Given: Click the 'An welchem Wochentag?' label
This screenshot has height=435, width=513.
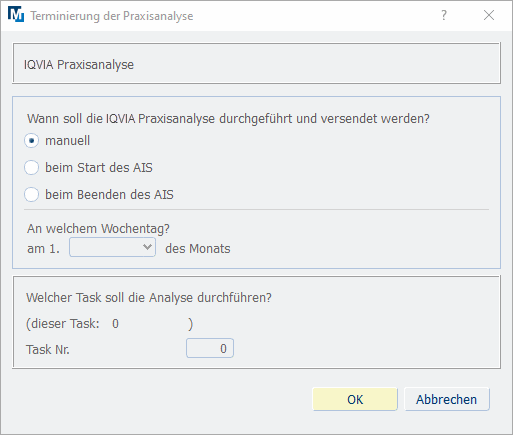Looking at the screenshot, I should (x=98, y=229).
